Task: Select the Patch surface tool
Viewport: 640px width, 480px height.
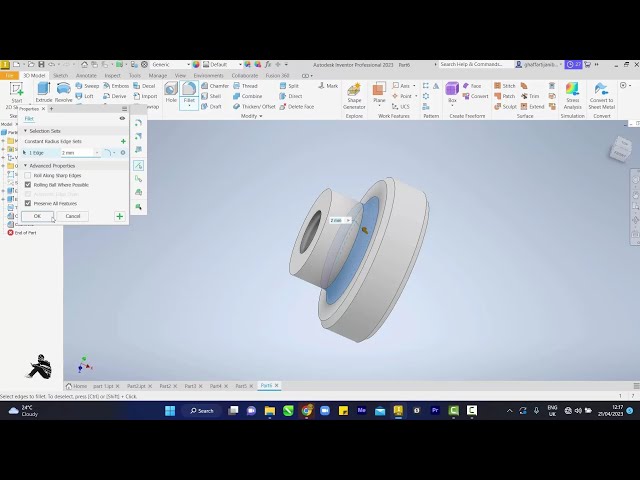Action: click(505, 96)
